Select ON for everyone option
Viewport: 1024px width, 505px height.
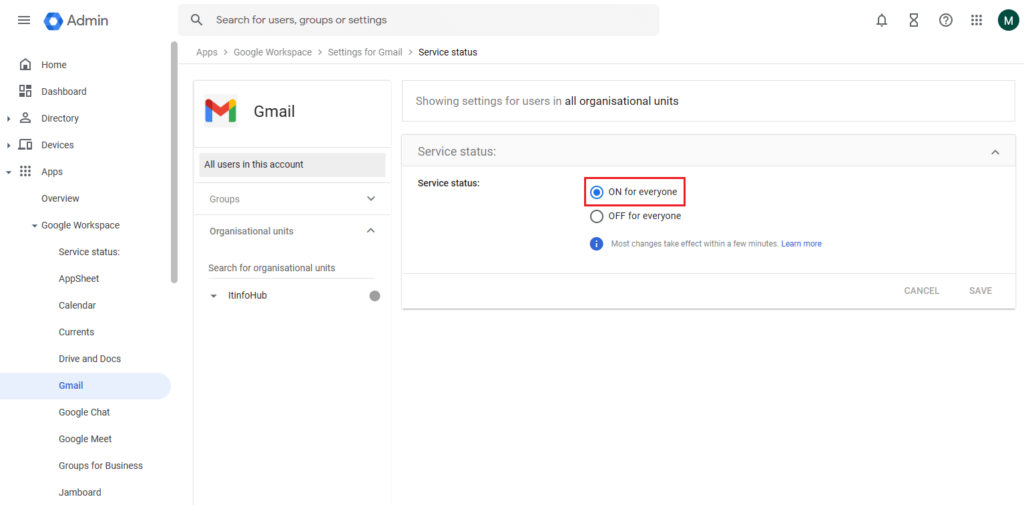tap(597, 192)
